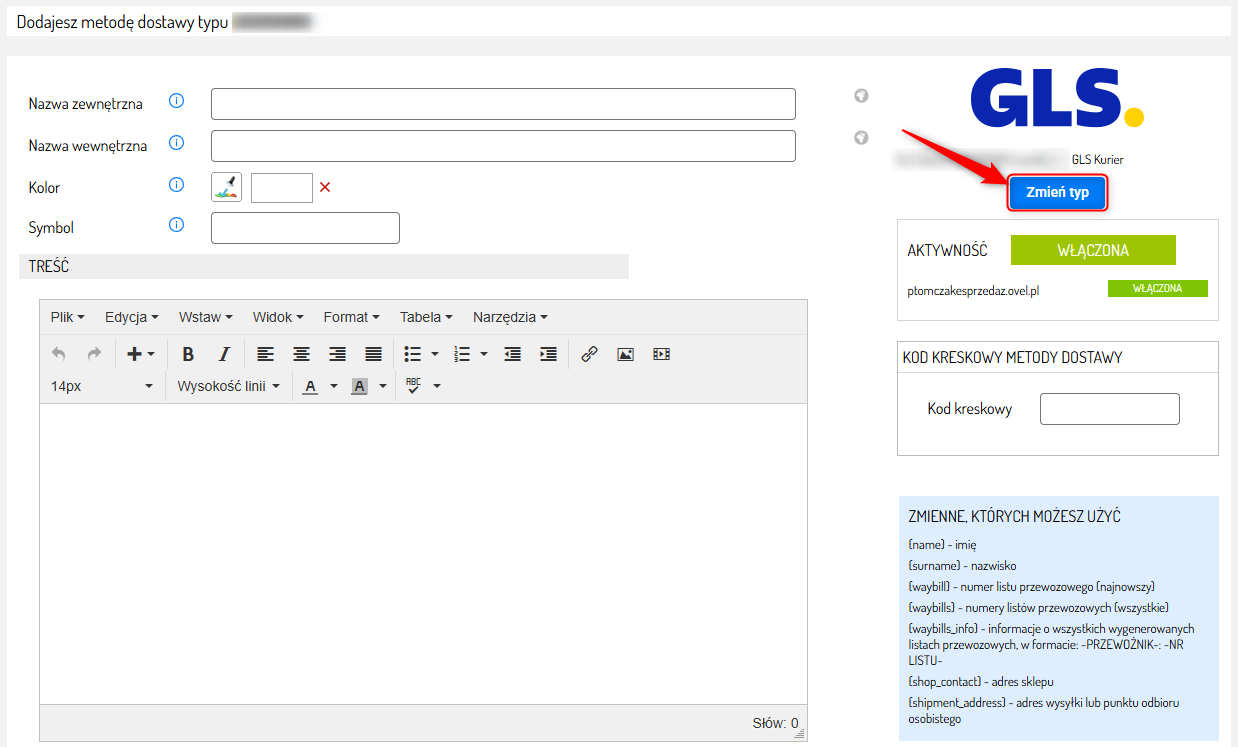Image resolution: width=1238 pixels, height=747 pixels.
Task: Click the {waybills} variable line
Action: [1038, 607]
